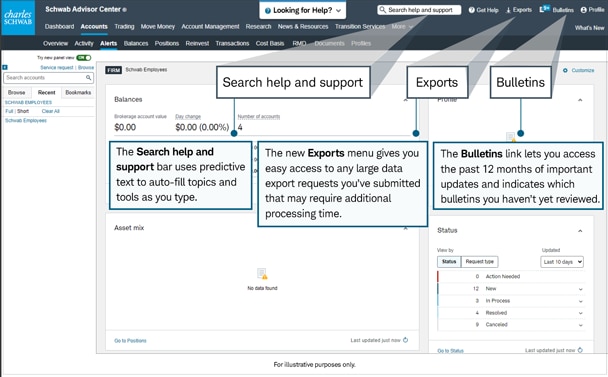Click the info icon beside Schwab Advisor Center
The height and width of the screenshot is (377, 608).
(124, 10)
